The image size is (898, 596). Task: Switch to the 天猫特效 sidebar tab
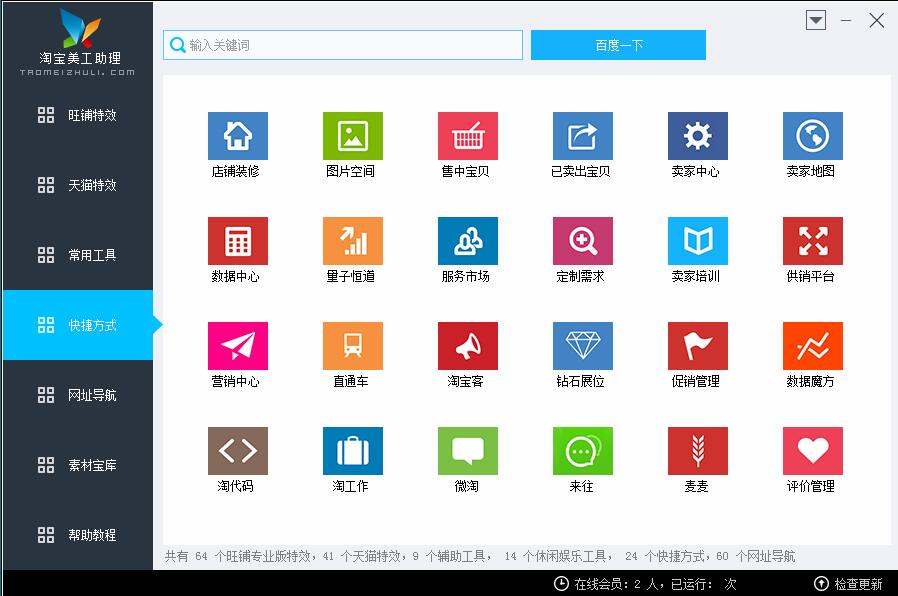pyautogui.click(x=78, y=185)
